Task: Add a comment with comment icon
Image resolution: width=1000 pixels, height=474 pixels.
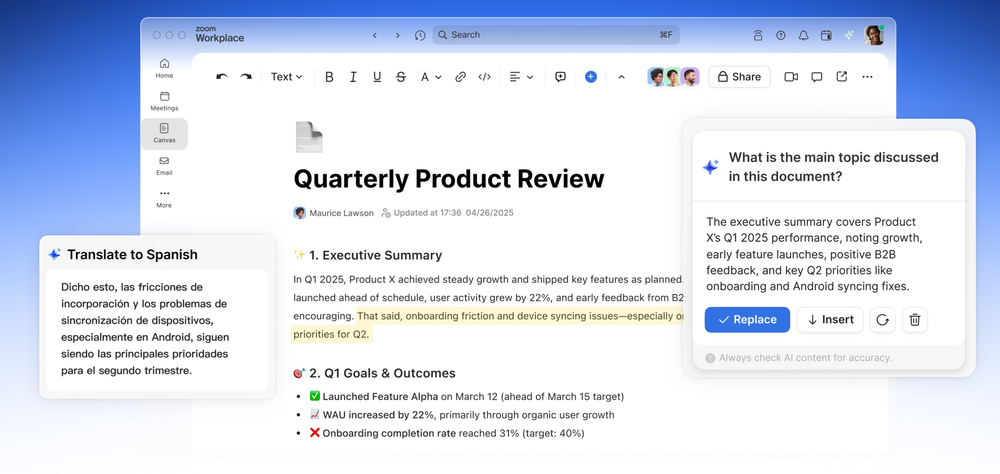Action: click(560, 77)
